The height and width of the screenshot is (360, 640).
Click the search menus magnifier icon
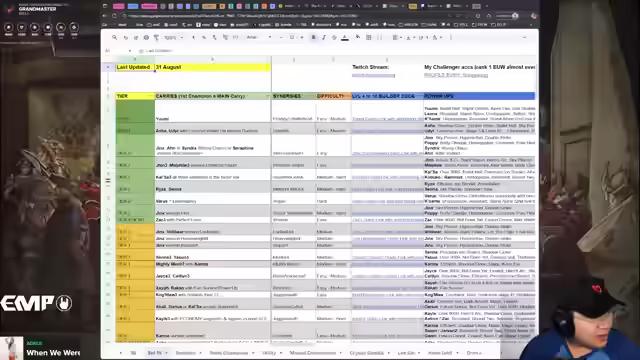[x=115, y=37]
